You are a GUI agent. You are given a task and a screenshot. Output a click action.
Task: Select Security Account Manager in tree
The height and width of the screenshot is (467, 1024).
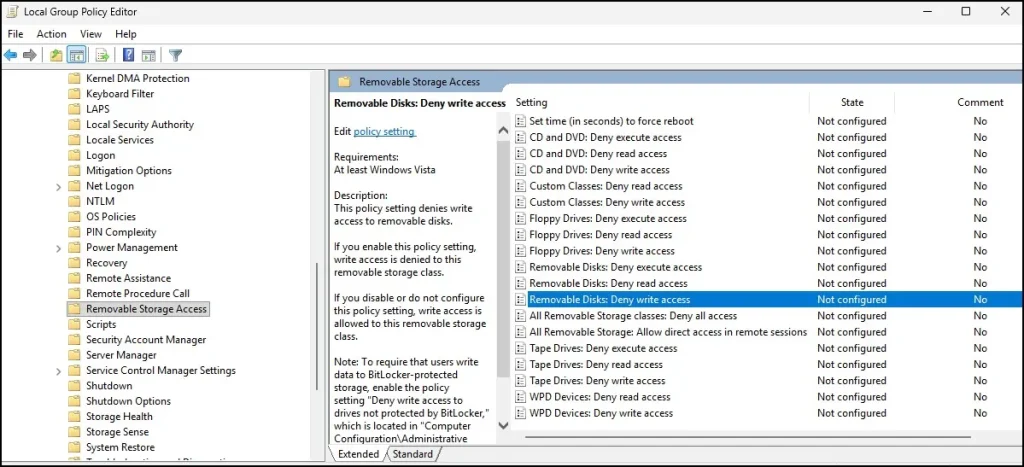click(146, 340)
